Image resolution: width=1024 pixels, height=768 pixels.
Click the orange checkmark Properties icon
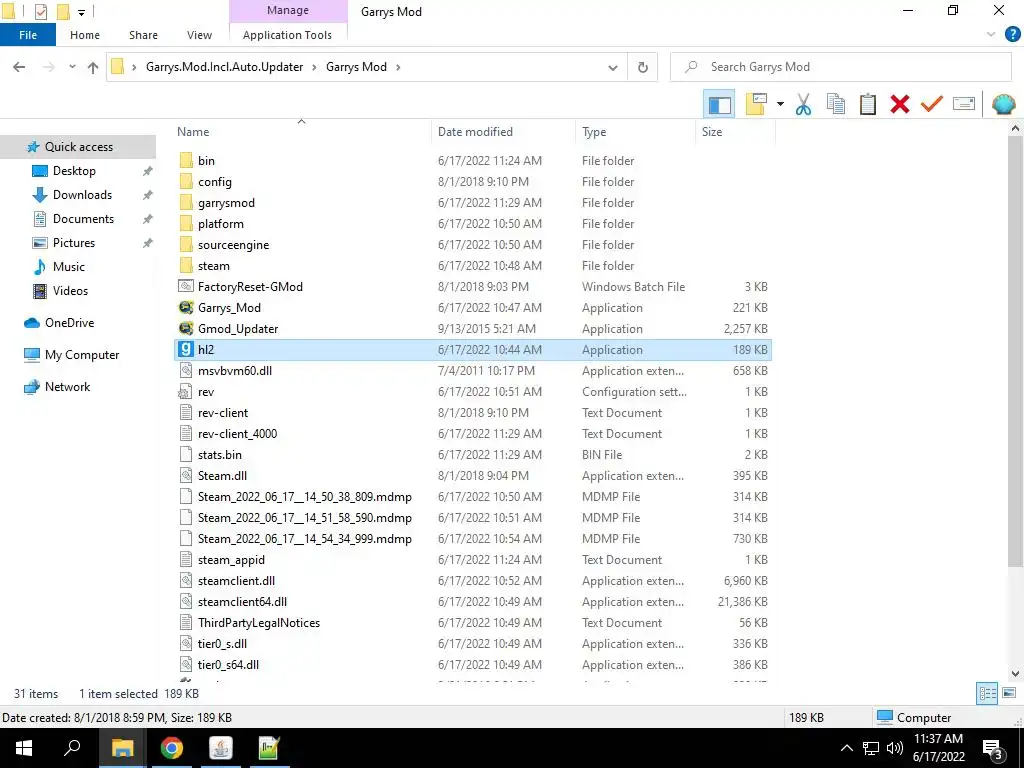932,104
